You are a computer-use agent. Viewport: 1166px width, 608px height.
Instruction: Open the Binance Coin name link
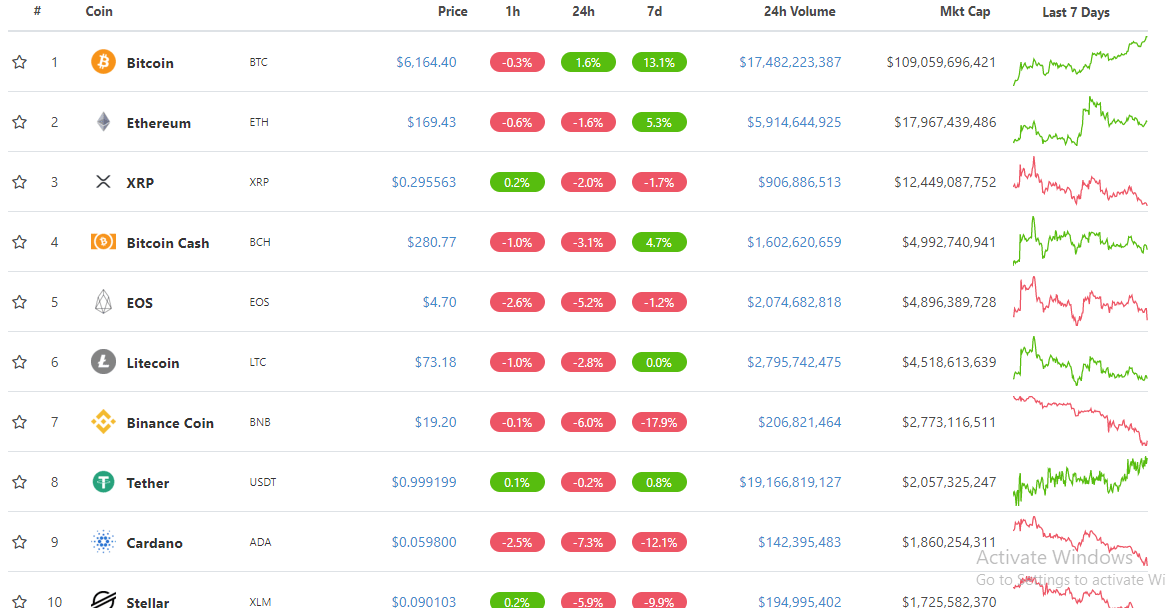170,423
